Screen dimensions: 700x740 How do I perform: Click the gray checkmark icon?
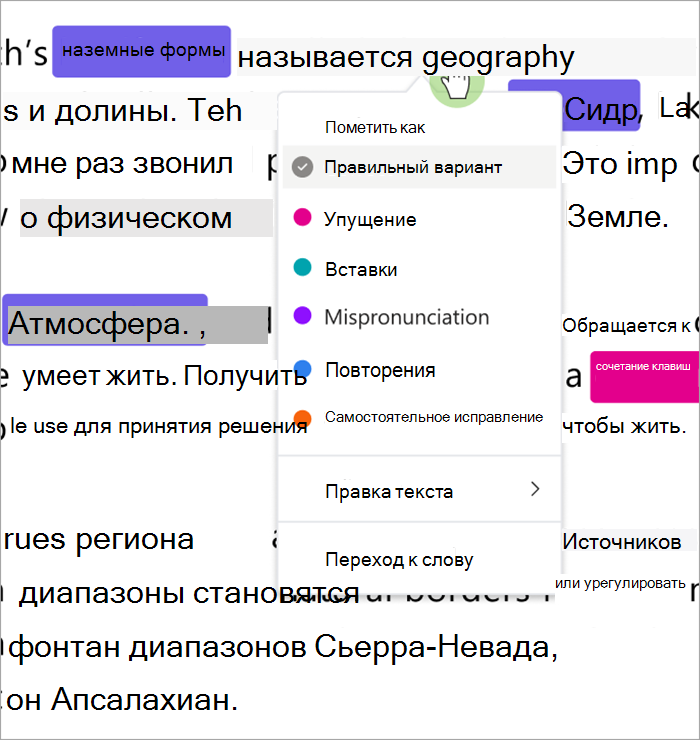302,167
